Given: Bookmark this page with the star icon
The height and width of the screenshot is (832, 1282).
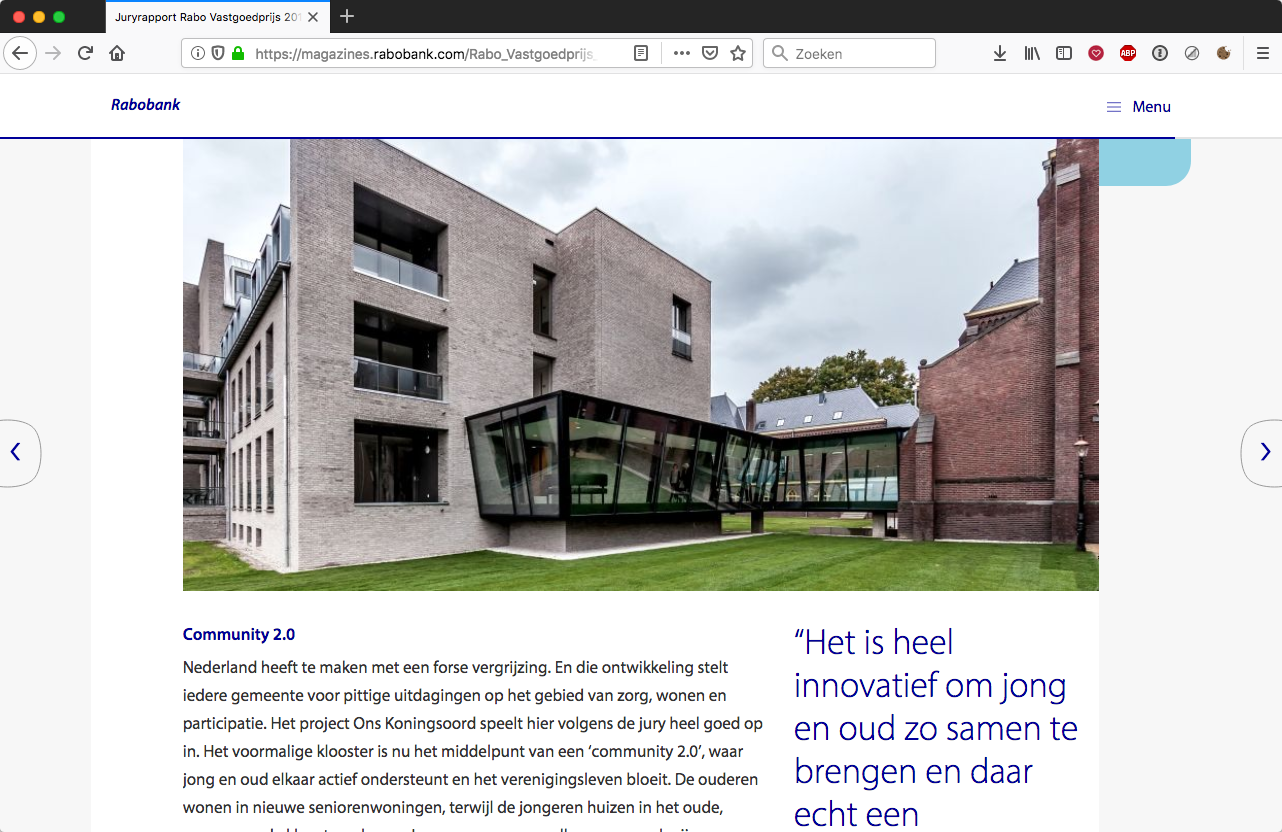Looking at the screenshot, I should click(x=738, y=54).
